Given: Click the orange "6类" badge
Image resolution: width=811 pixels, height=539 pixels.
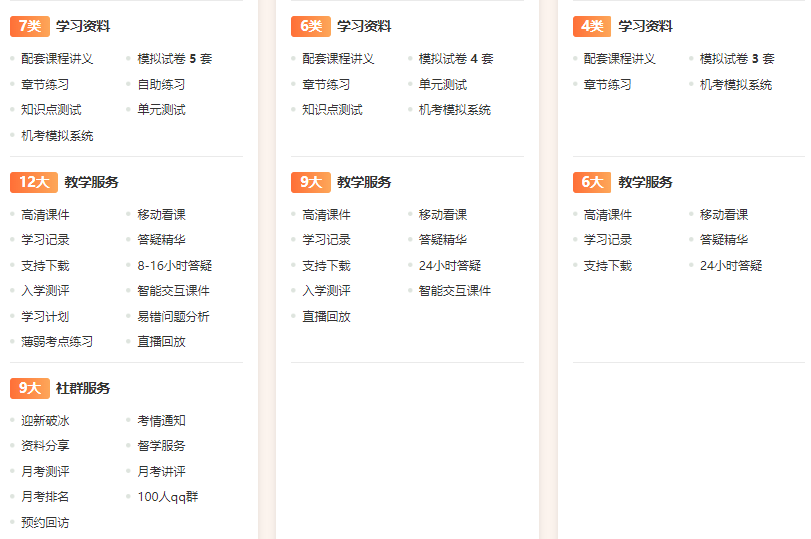Looking at the screenshot, I should tap(310, 26).
